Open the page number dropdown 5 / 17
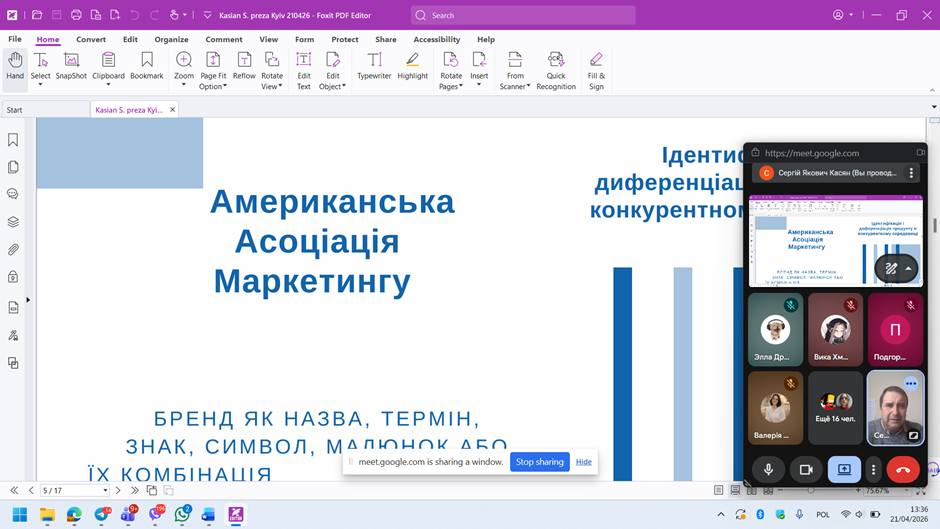The height and width of the screenshot is (529, 940). [105, 491]
